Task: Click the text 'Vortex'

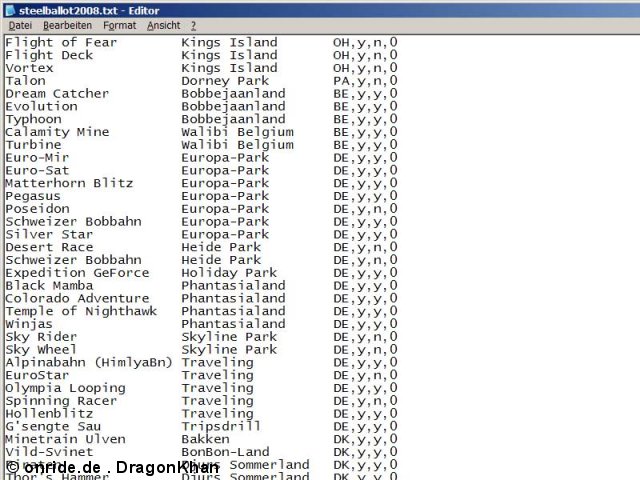Action: click(x=29, y=68)
